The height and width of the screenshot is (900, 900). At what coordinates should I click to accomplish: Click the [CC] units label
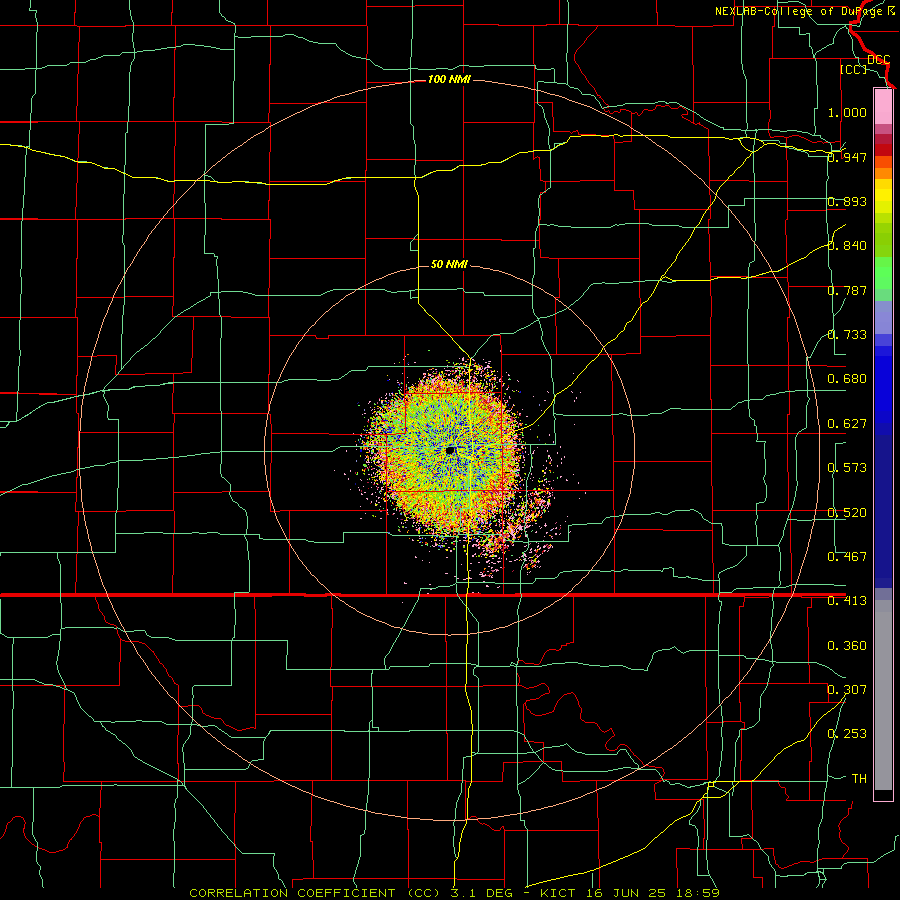pyautogui.click(x=854, y=69)
